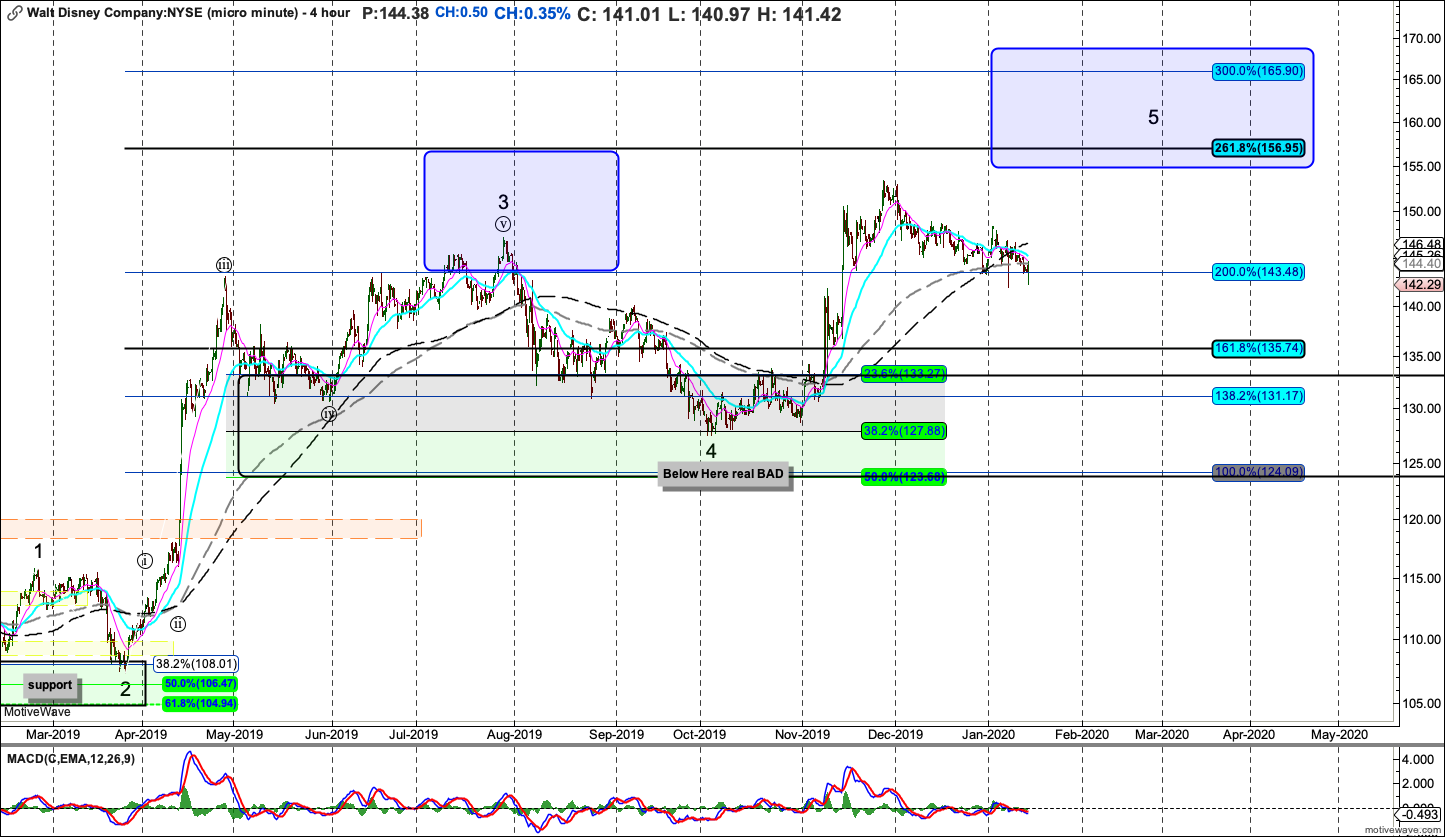The image size is (1445, 837).
Task: Click the CH:0.35% percent change value
Action: [533, 14]
